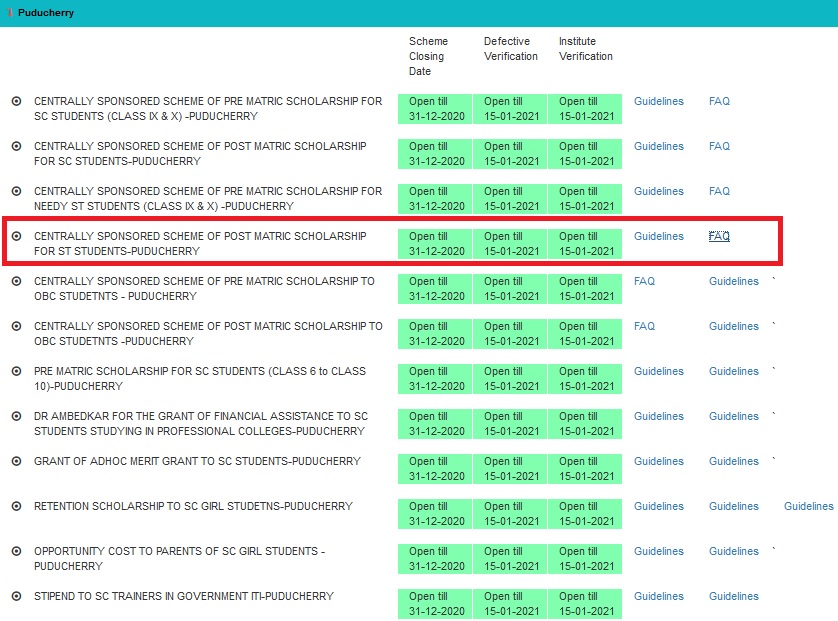838x621 pixels.
Task: Click the bullet icon beside Pre Matric Scholarship to OBC Studetnts
Action: [x=17, y=281]
